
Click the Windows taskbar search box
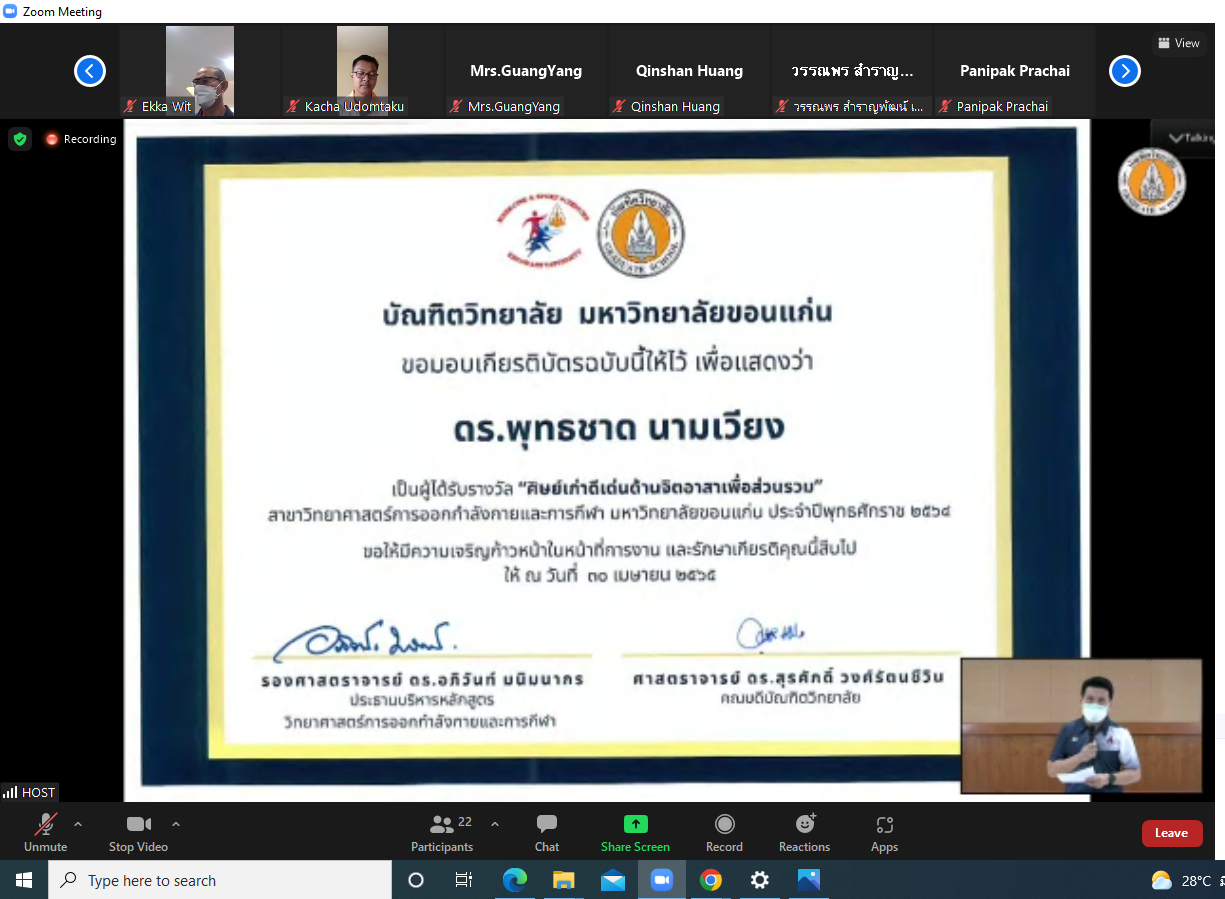220,880
